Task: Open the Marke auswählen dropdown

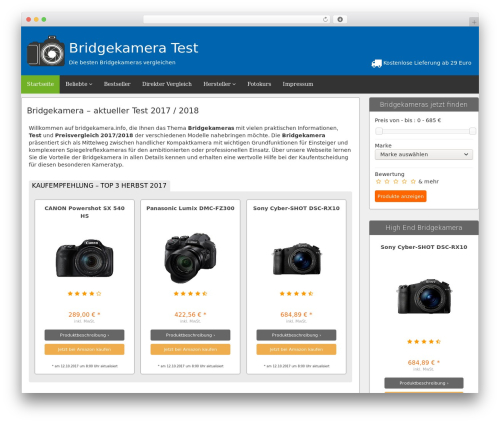Action: click(424, 154)
